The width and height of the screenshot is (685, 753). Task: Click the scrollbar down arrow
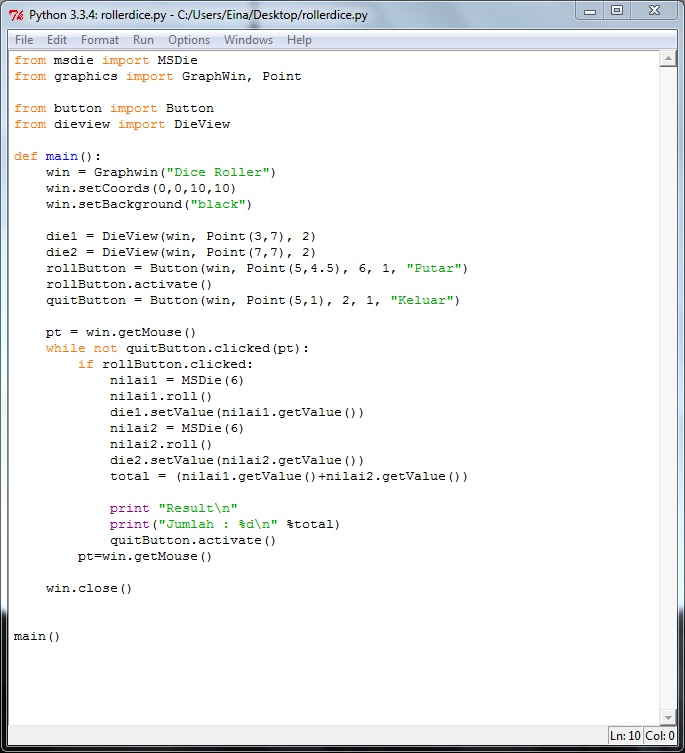coord(668,717)
